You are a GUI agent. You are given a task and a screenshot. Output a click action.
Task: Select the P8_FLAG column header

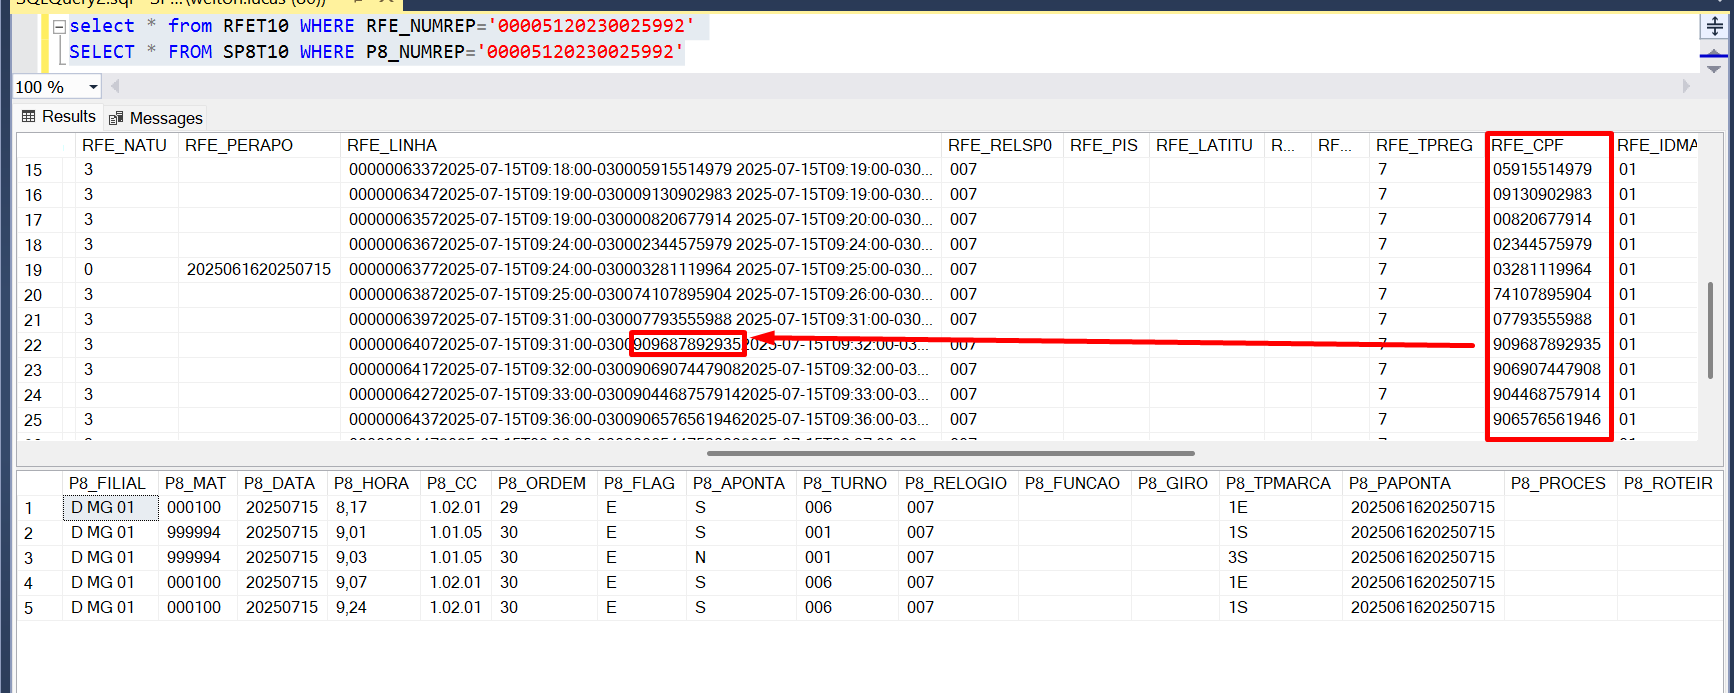click(x=640, y=484)
